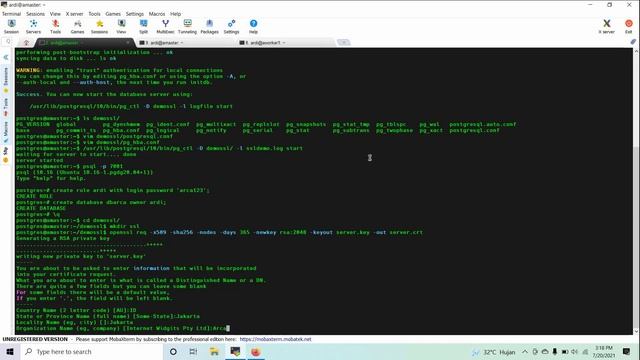
Task: Open the X server icon at right
Action: click(607, 27)
